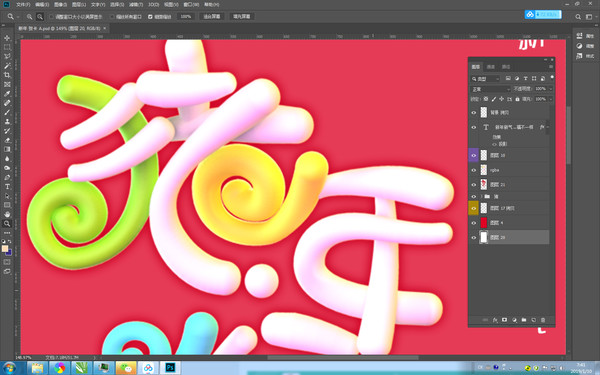
Task: Select the Rectangular Marquee tool
Action: pos(7,47)
